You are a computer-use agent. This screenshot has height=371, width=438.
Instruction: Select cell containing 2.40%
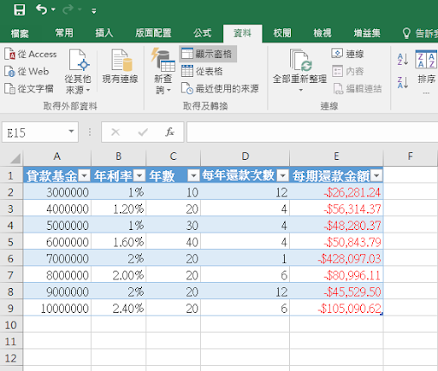[119, 308]
